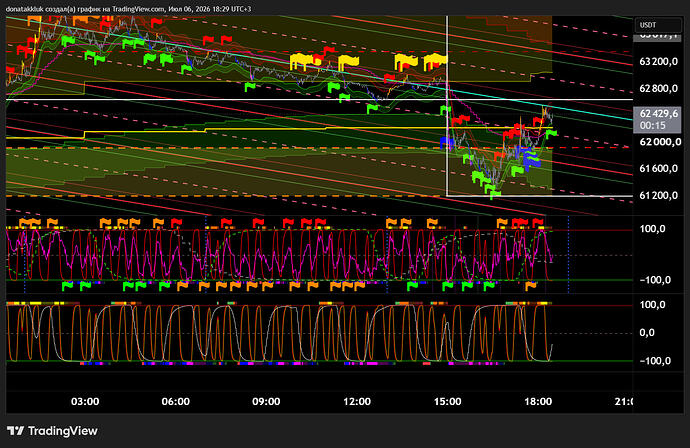Click the large blue flag cluster near 61 600
This screenshot has height=448, width=690.
530,158
